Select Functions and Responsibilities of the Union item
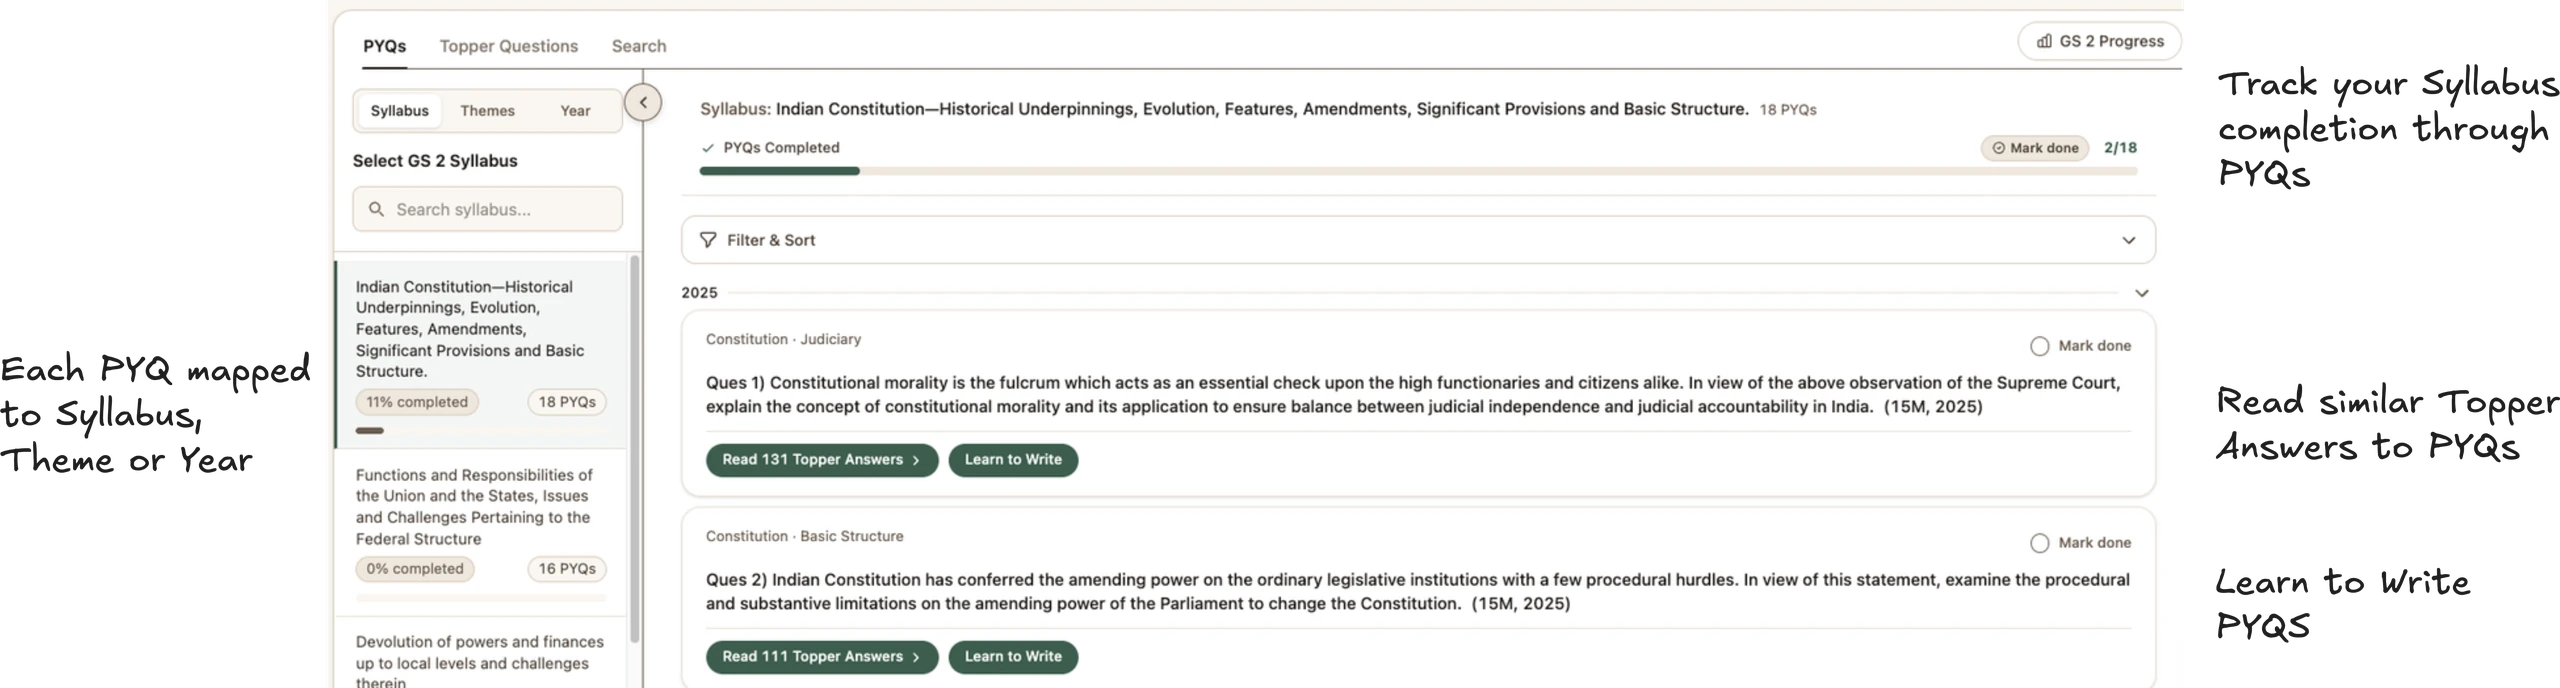This screenshot has width=2560, height=688. click(x=480, y=532)
